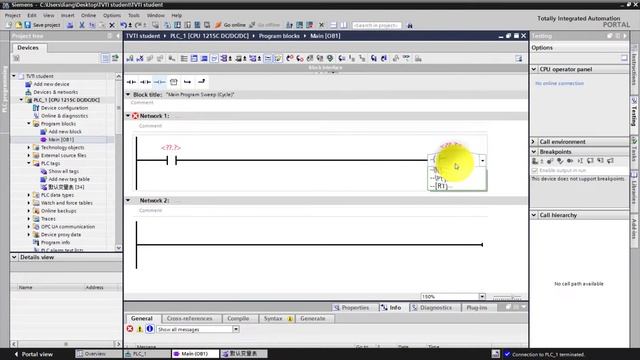Select Main [OB1] in project tree
640x360 pixels.
pos(61,140)
